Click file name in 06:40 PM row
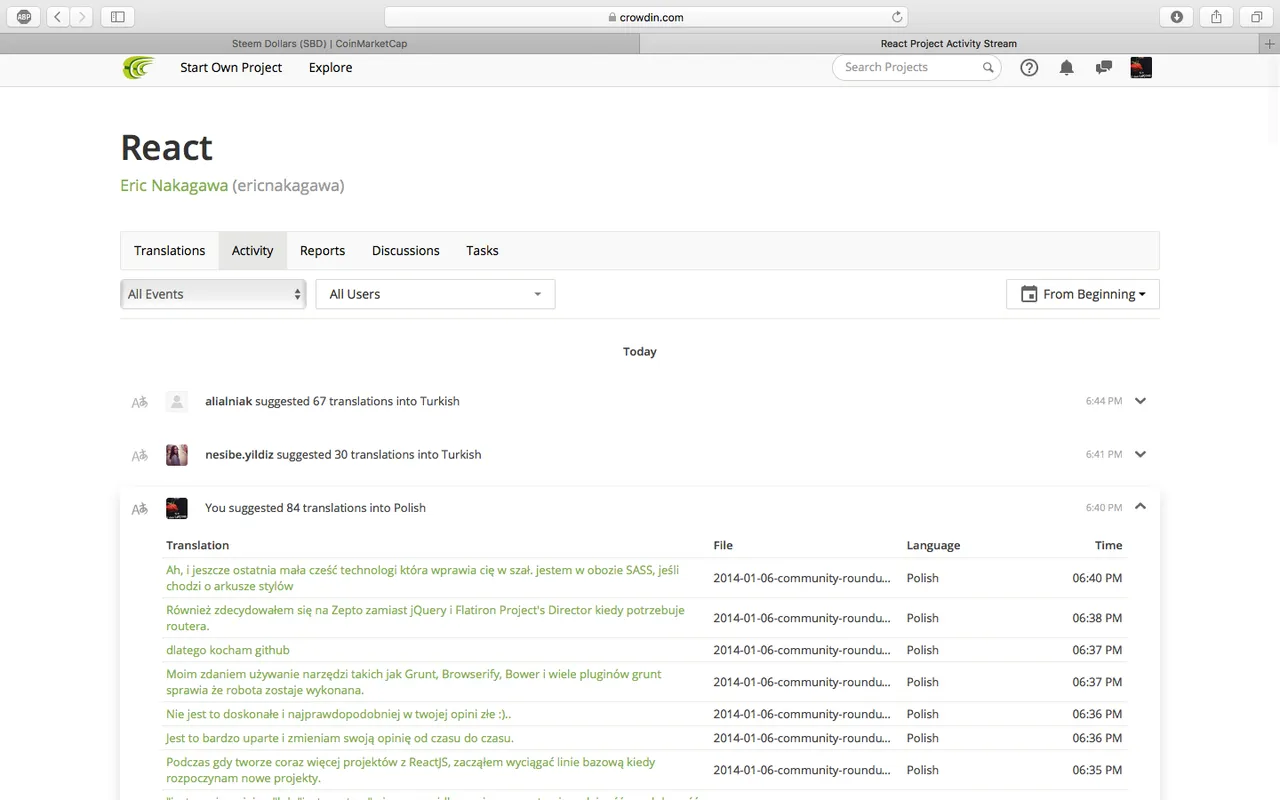The width and height of the screenshot is (1280, 800). click(802, 578)
